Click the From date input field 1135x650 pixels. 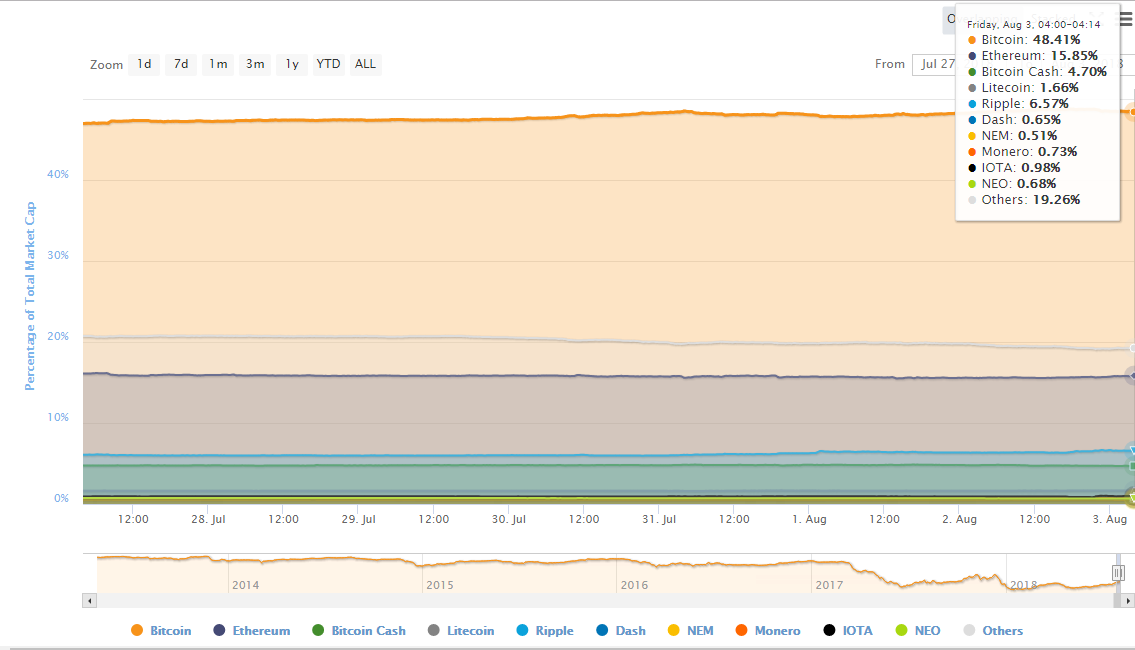tap(934, 64)
